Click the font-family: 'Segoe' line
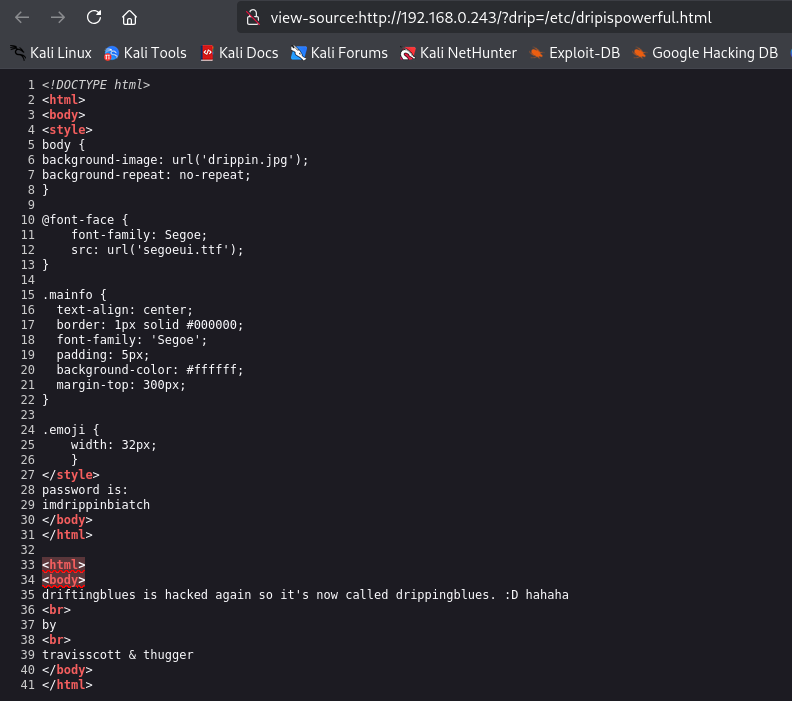This screenshot has height=701, width=792. point(131,340)
